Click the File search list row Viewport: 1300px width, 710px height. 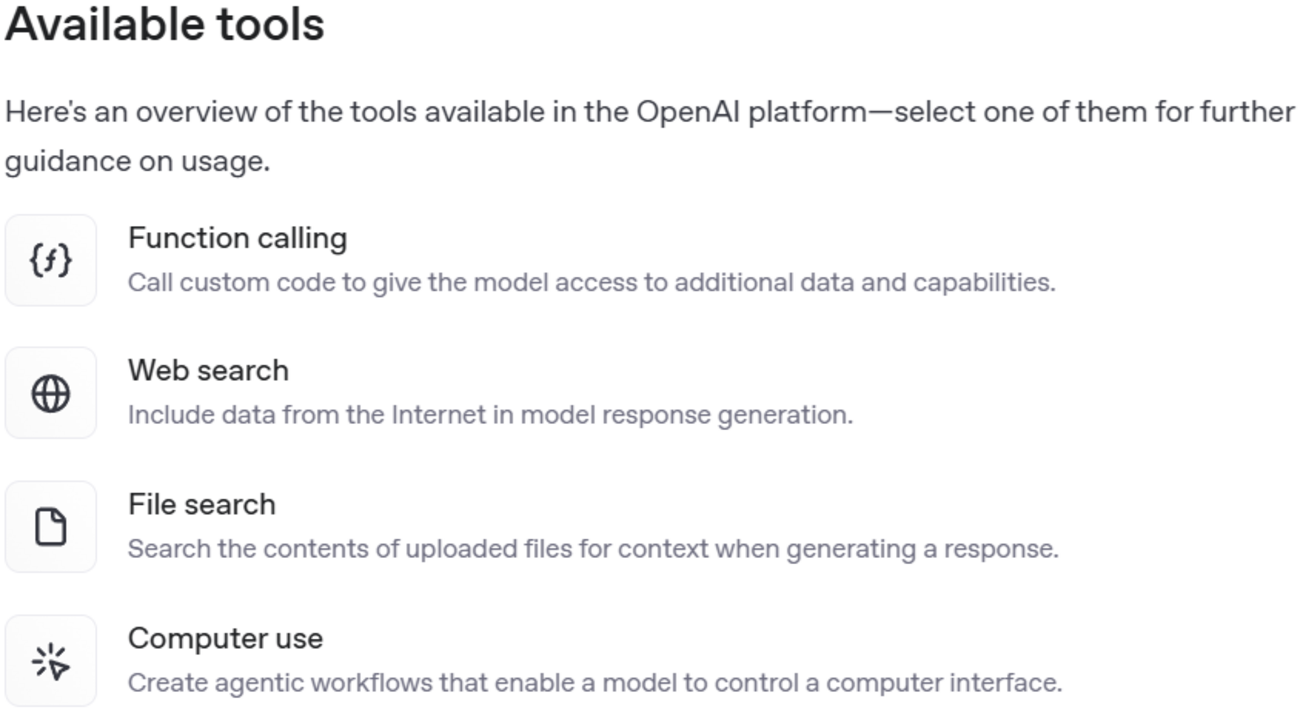point(400,527)
